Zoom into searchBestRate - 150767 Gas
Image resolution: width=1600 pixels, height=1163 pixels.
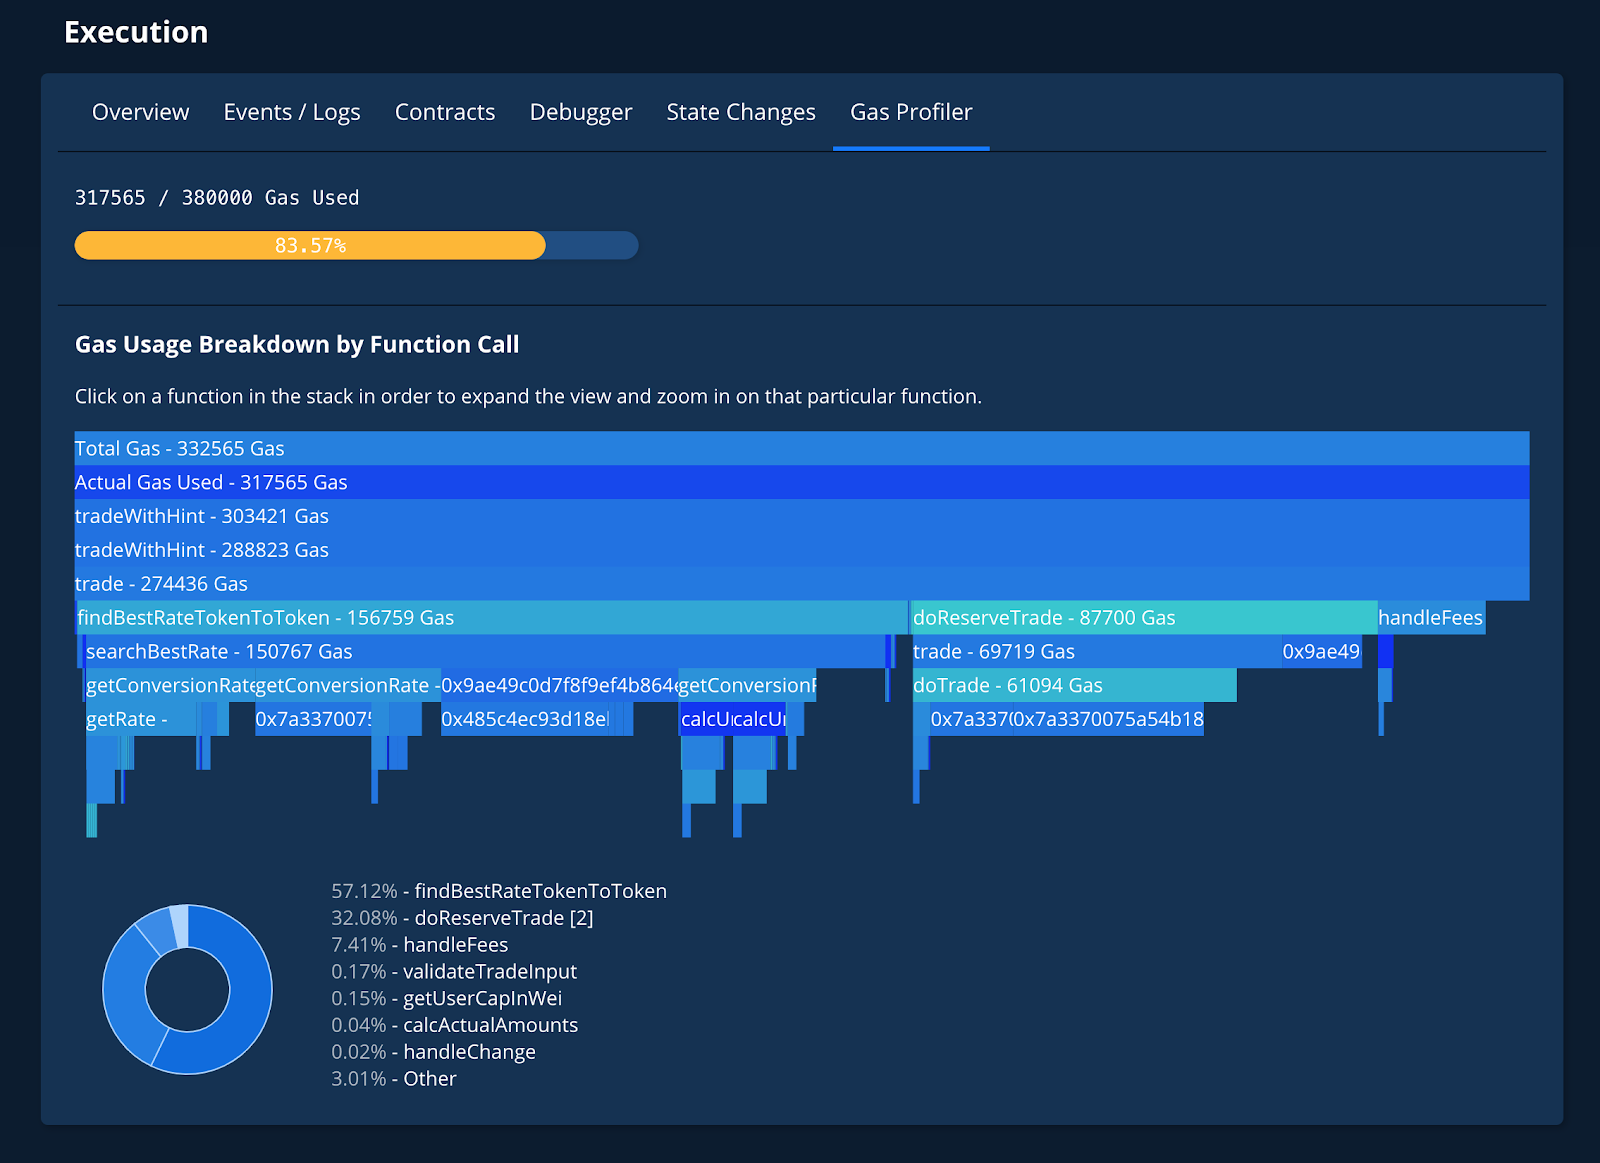(485, 652)
